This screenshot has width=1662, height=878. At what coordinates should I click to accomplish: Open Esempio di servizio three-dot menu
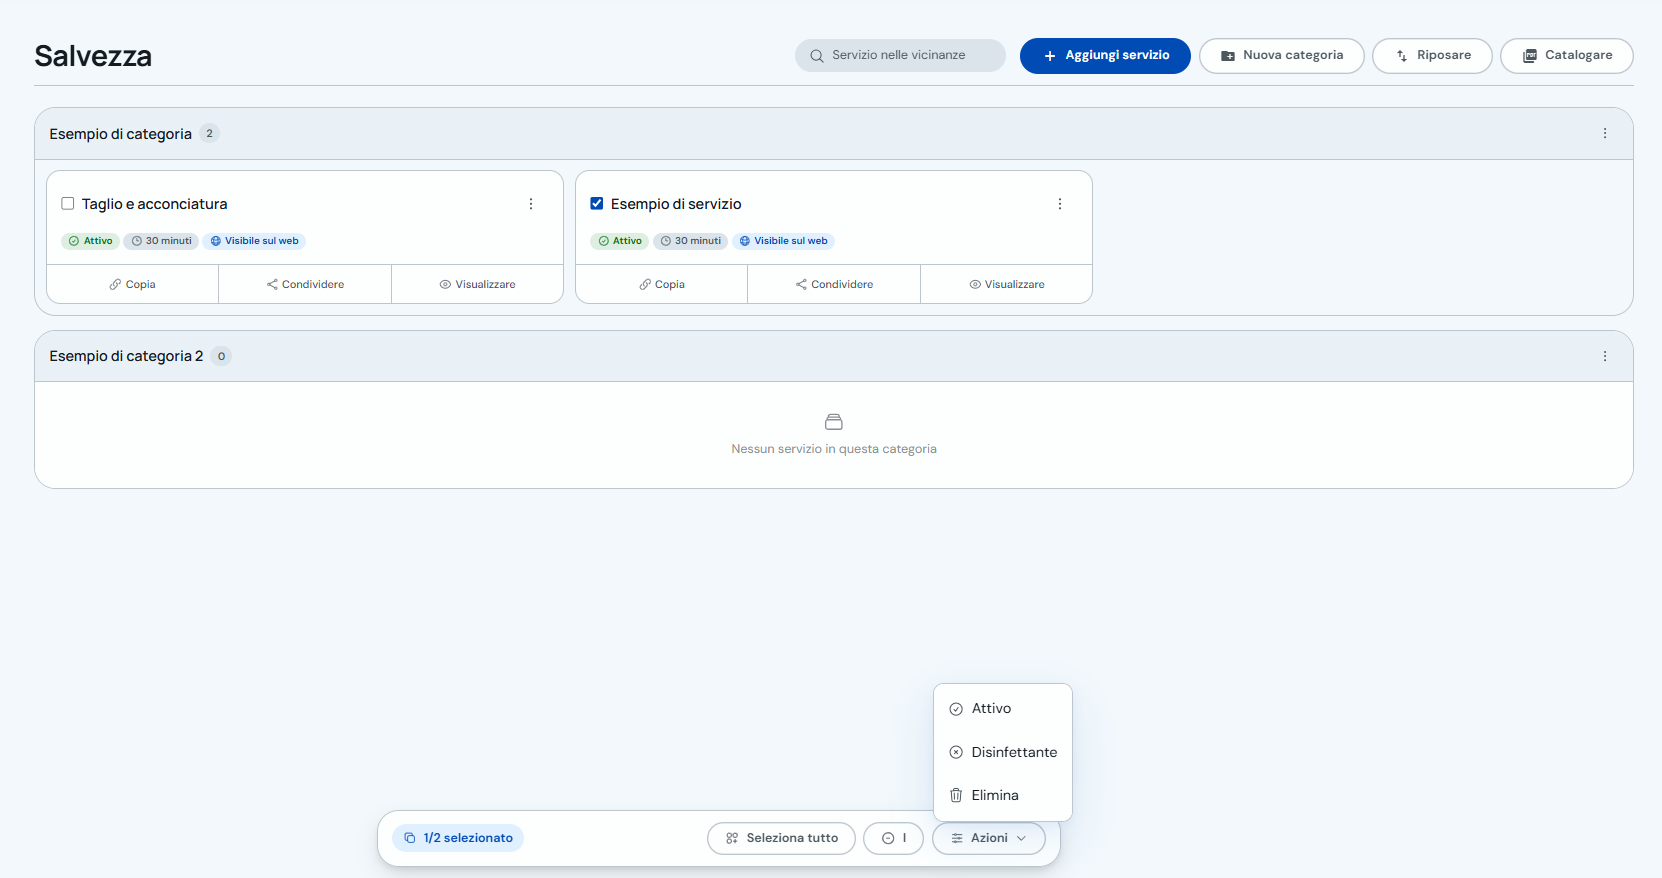1060,204
